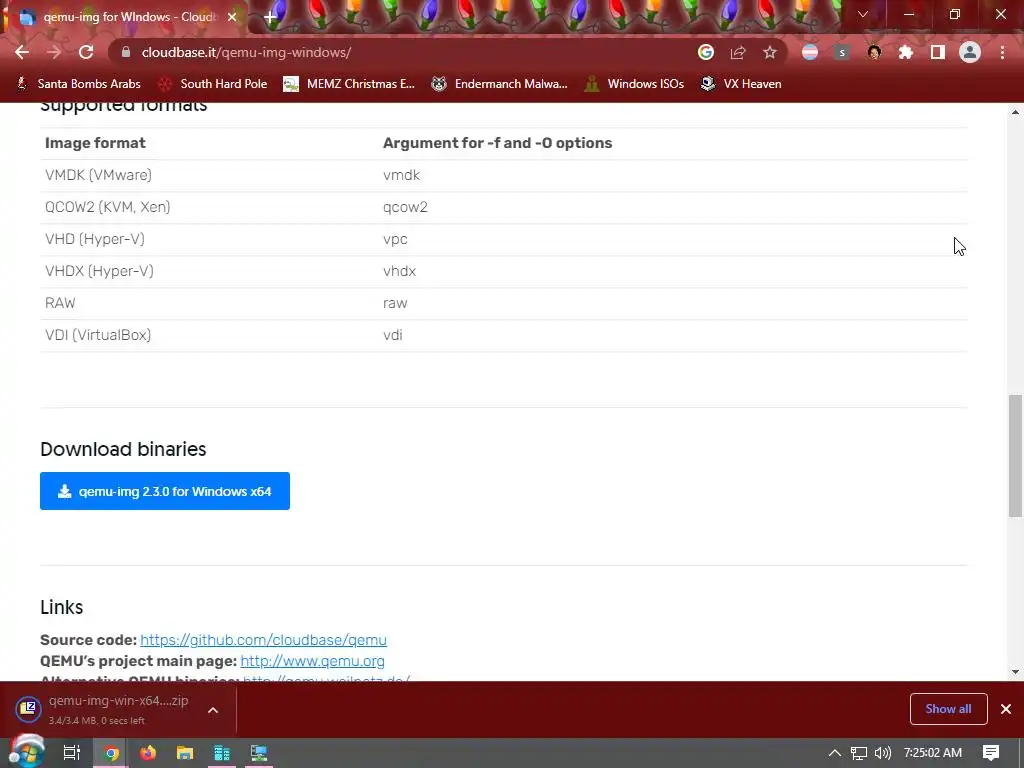Expand the tab search chevron

coord(863,14)
